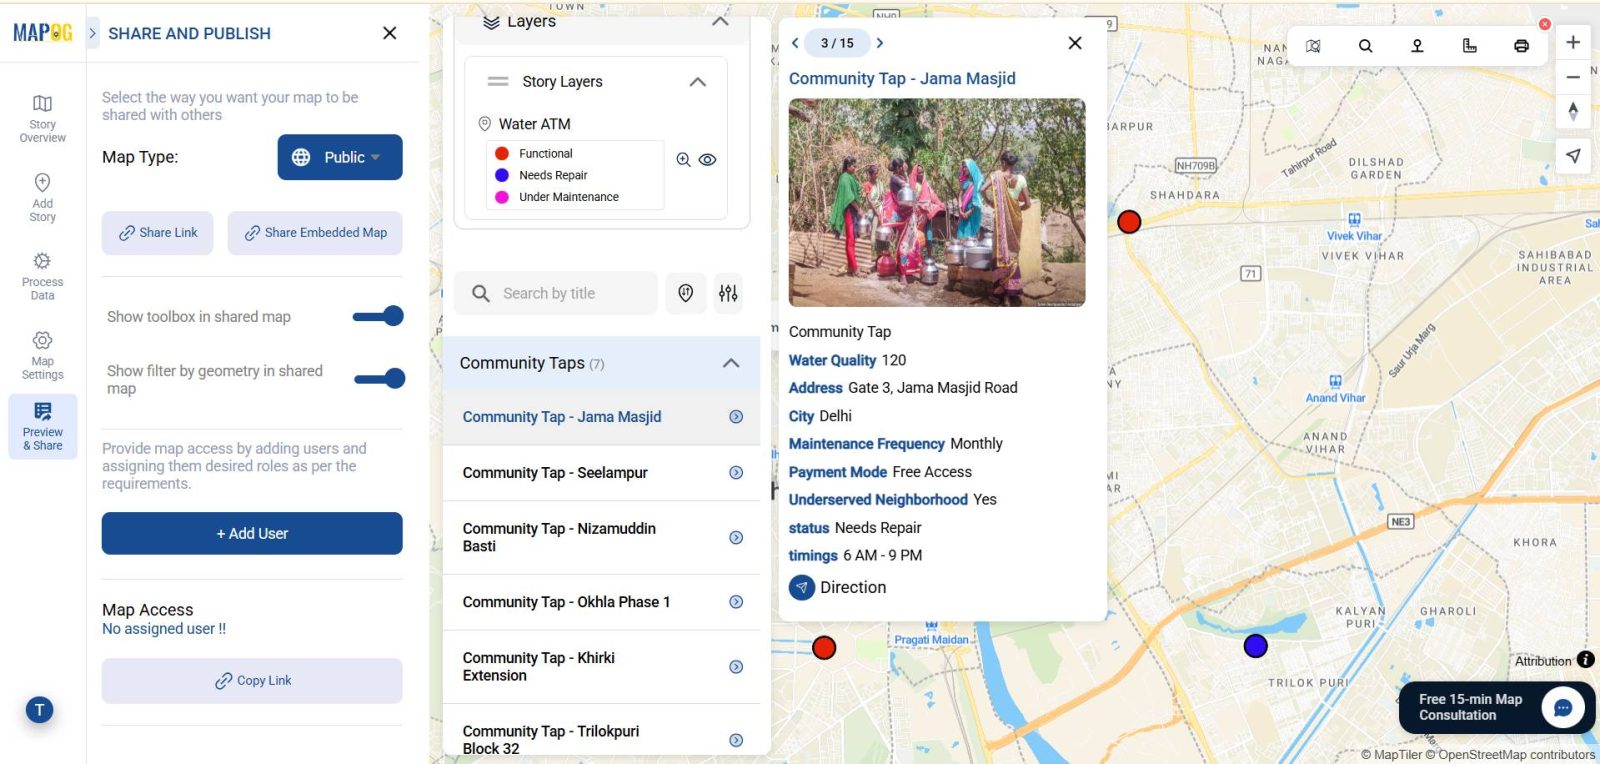Click locate icon for Seelampur row
Screen dimensions: 1600x764
click(736, 473)
